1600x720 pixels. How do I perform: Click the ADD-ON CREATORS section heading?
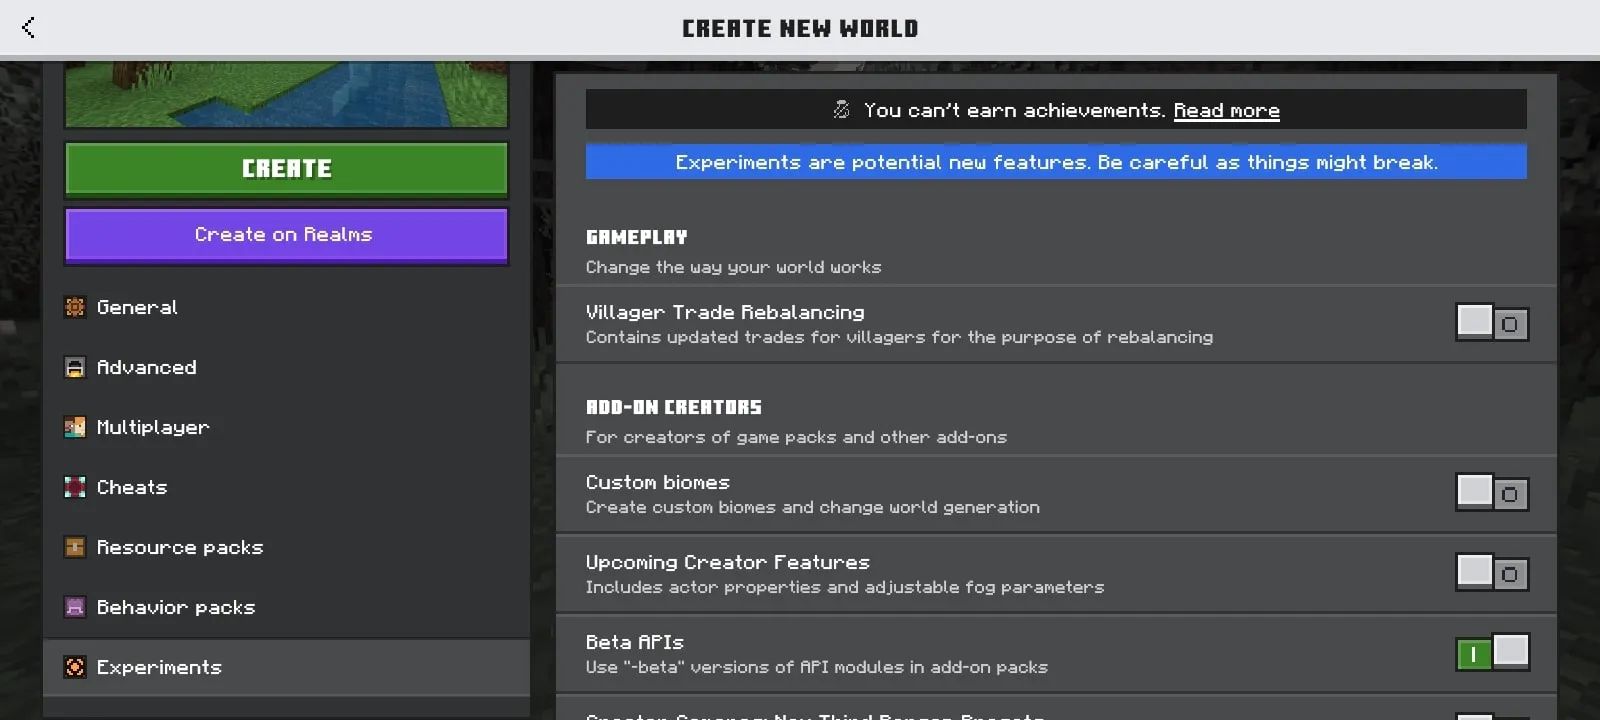[674, 407]
